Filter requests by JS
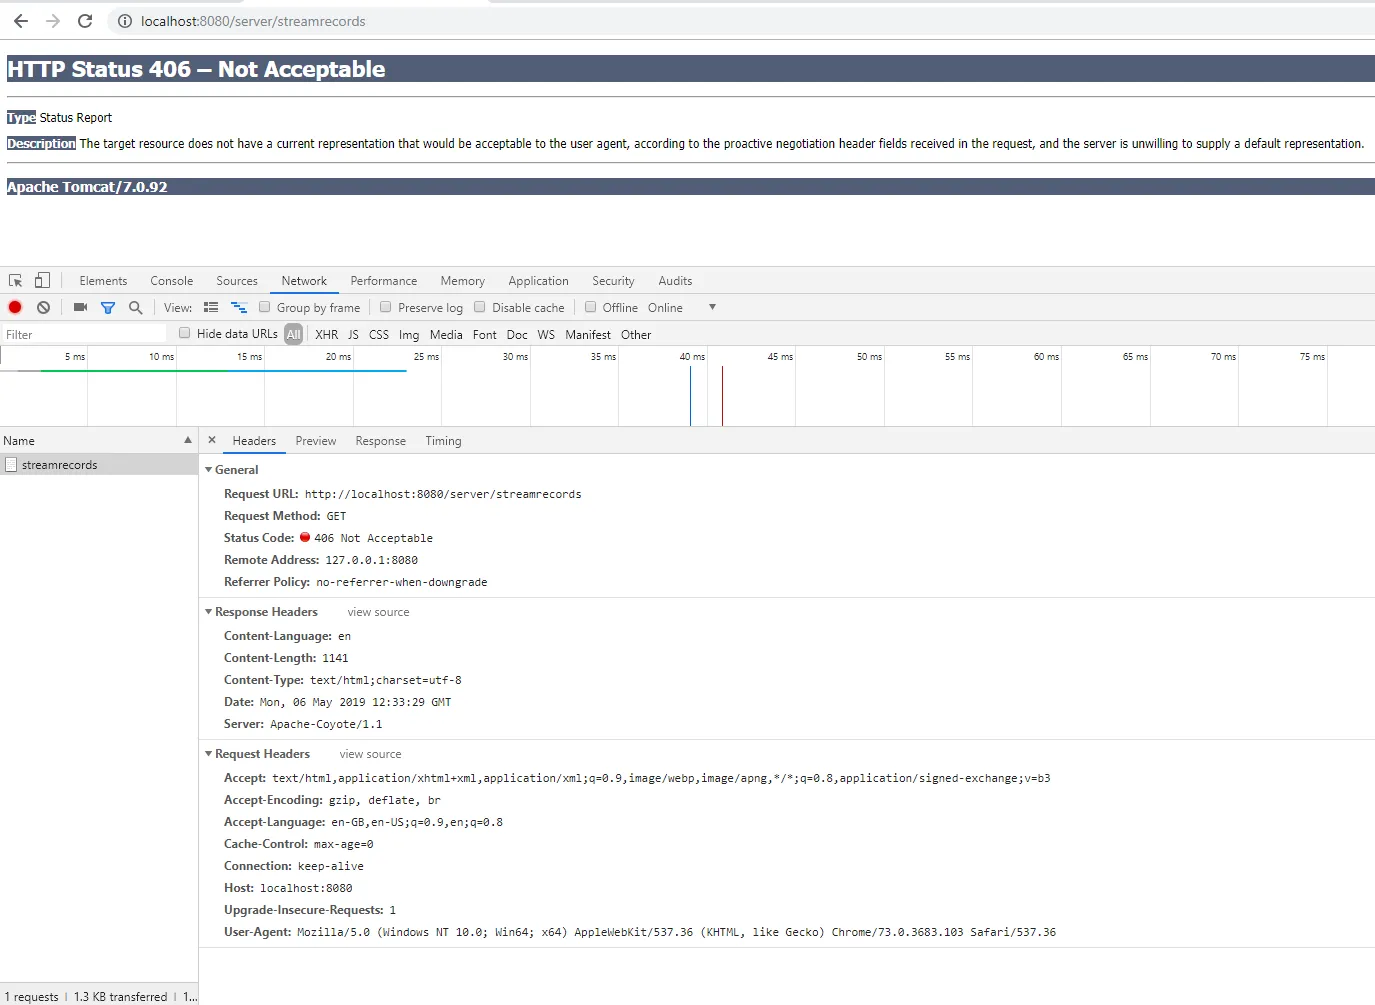Screen dimensions: 1375x1005 [x=353, y=335]
